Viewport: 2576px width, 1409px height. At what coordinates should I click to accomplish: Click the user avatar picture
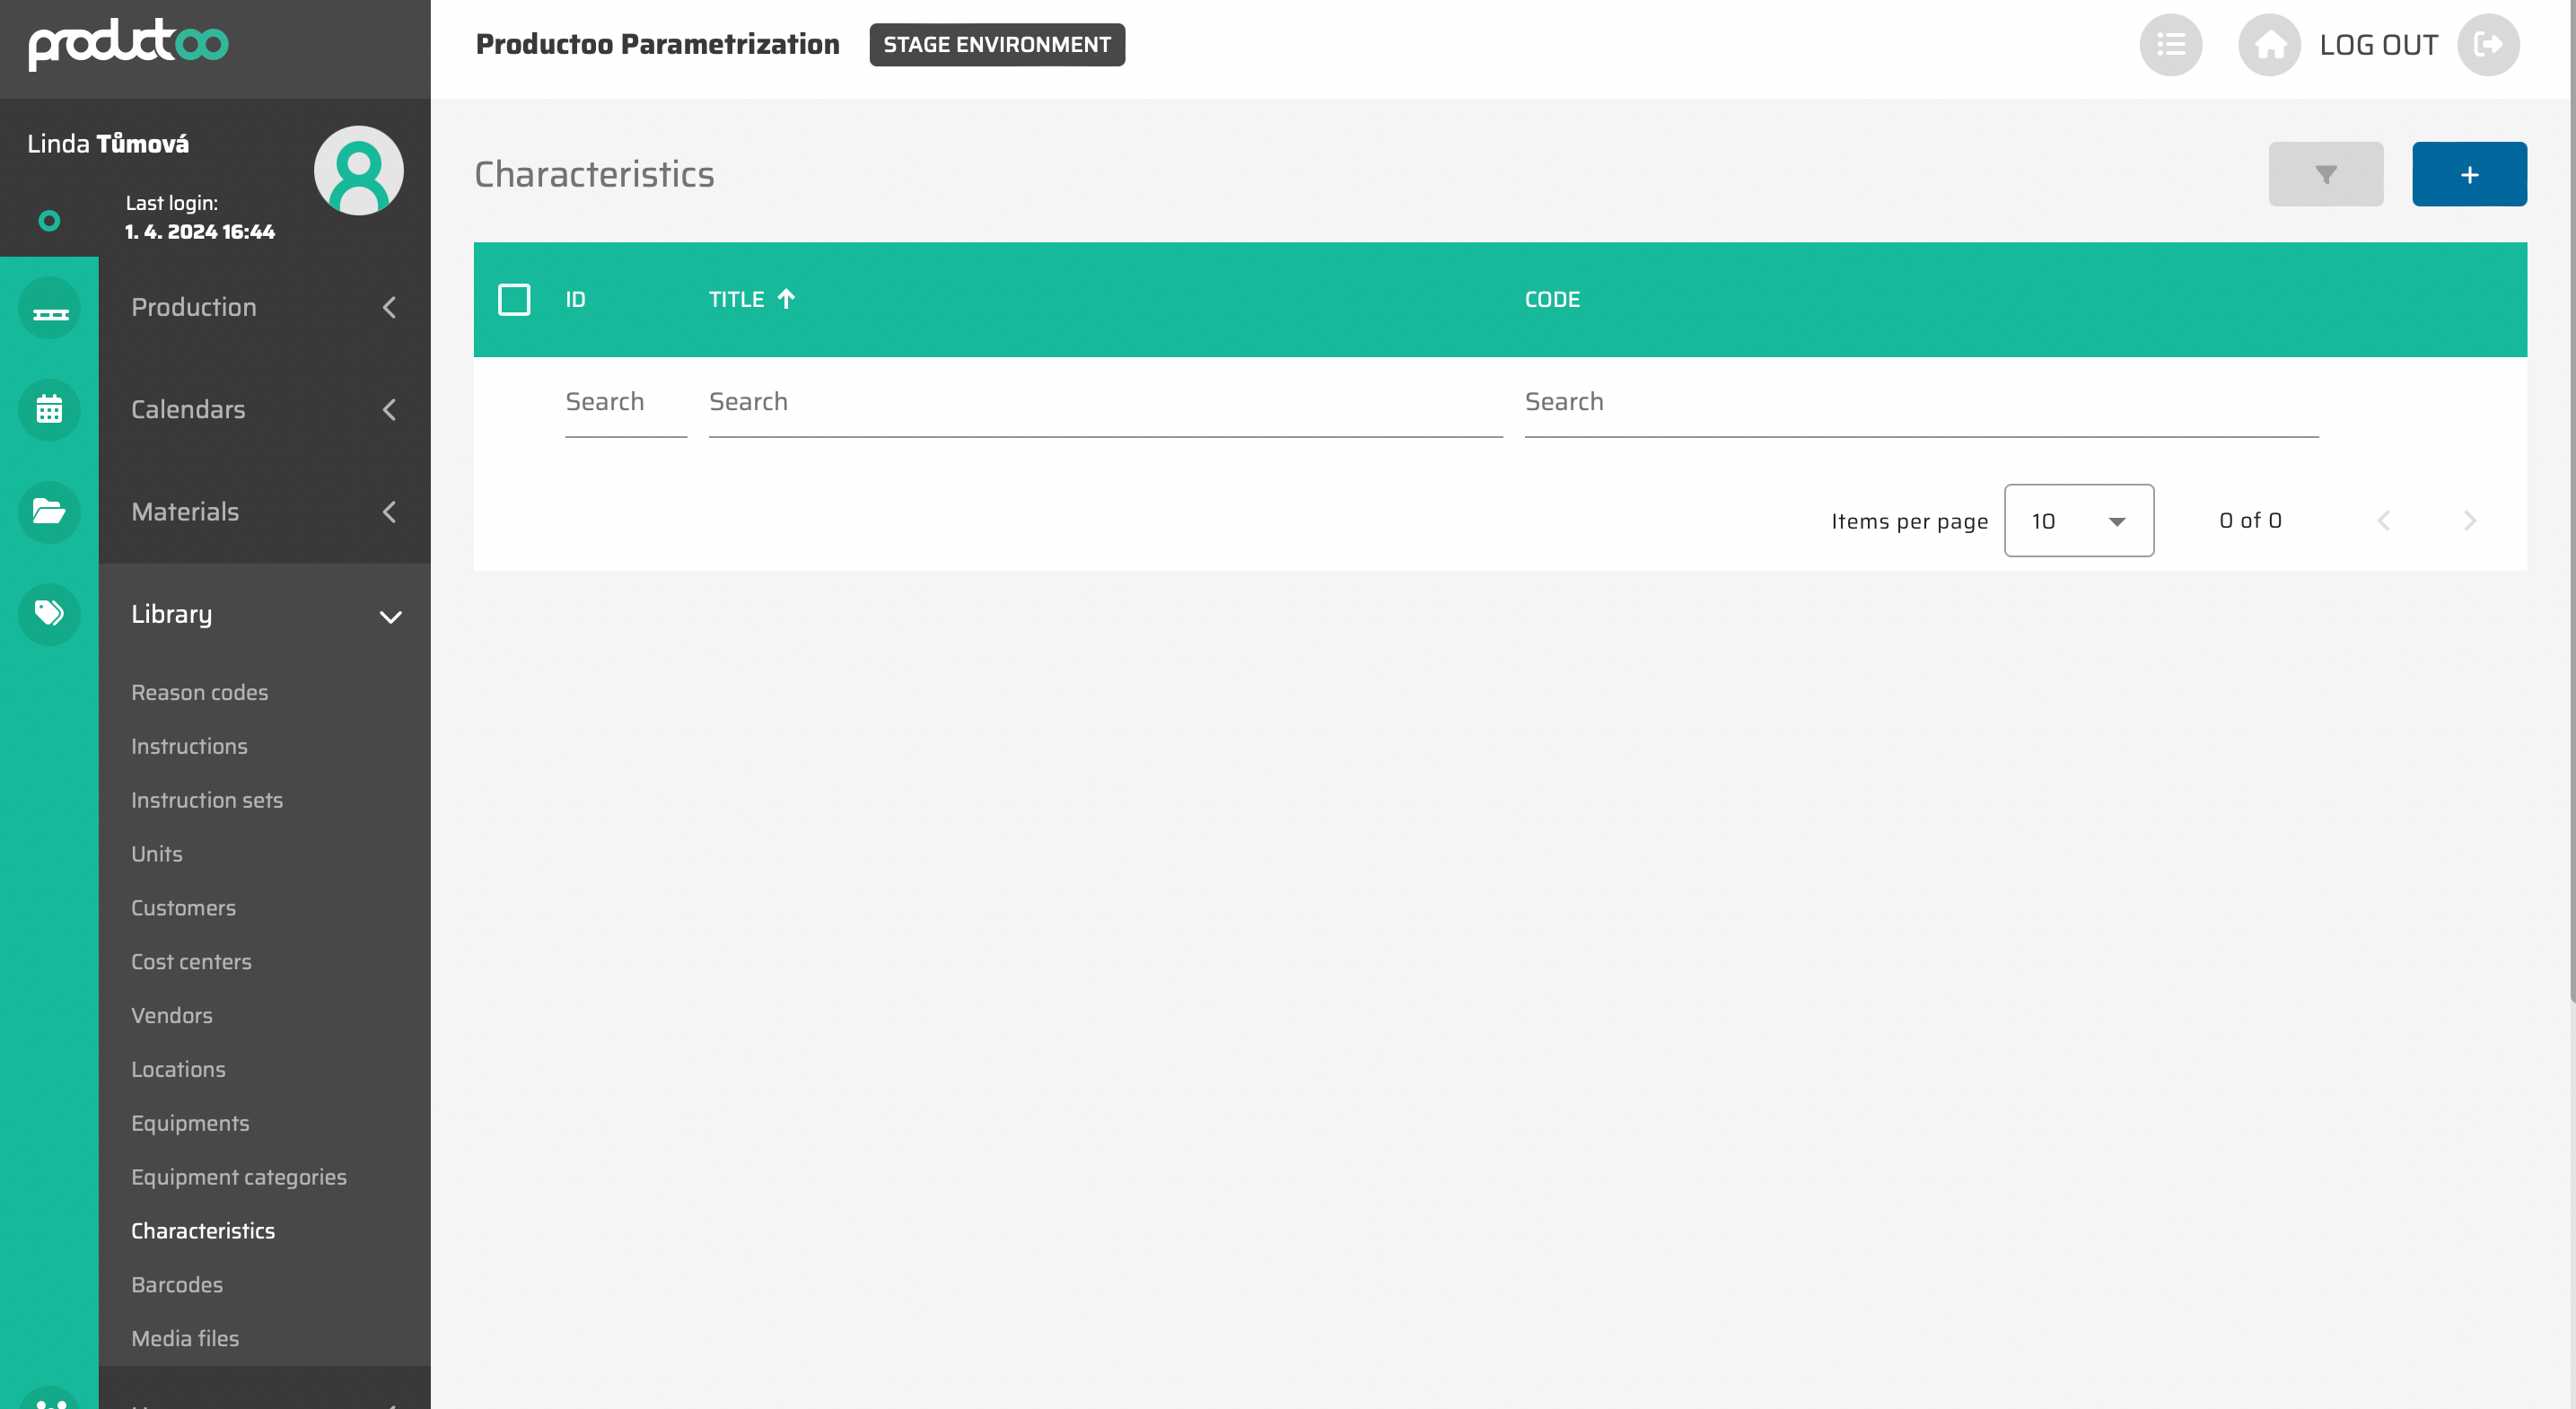coord(358,171)
